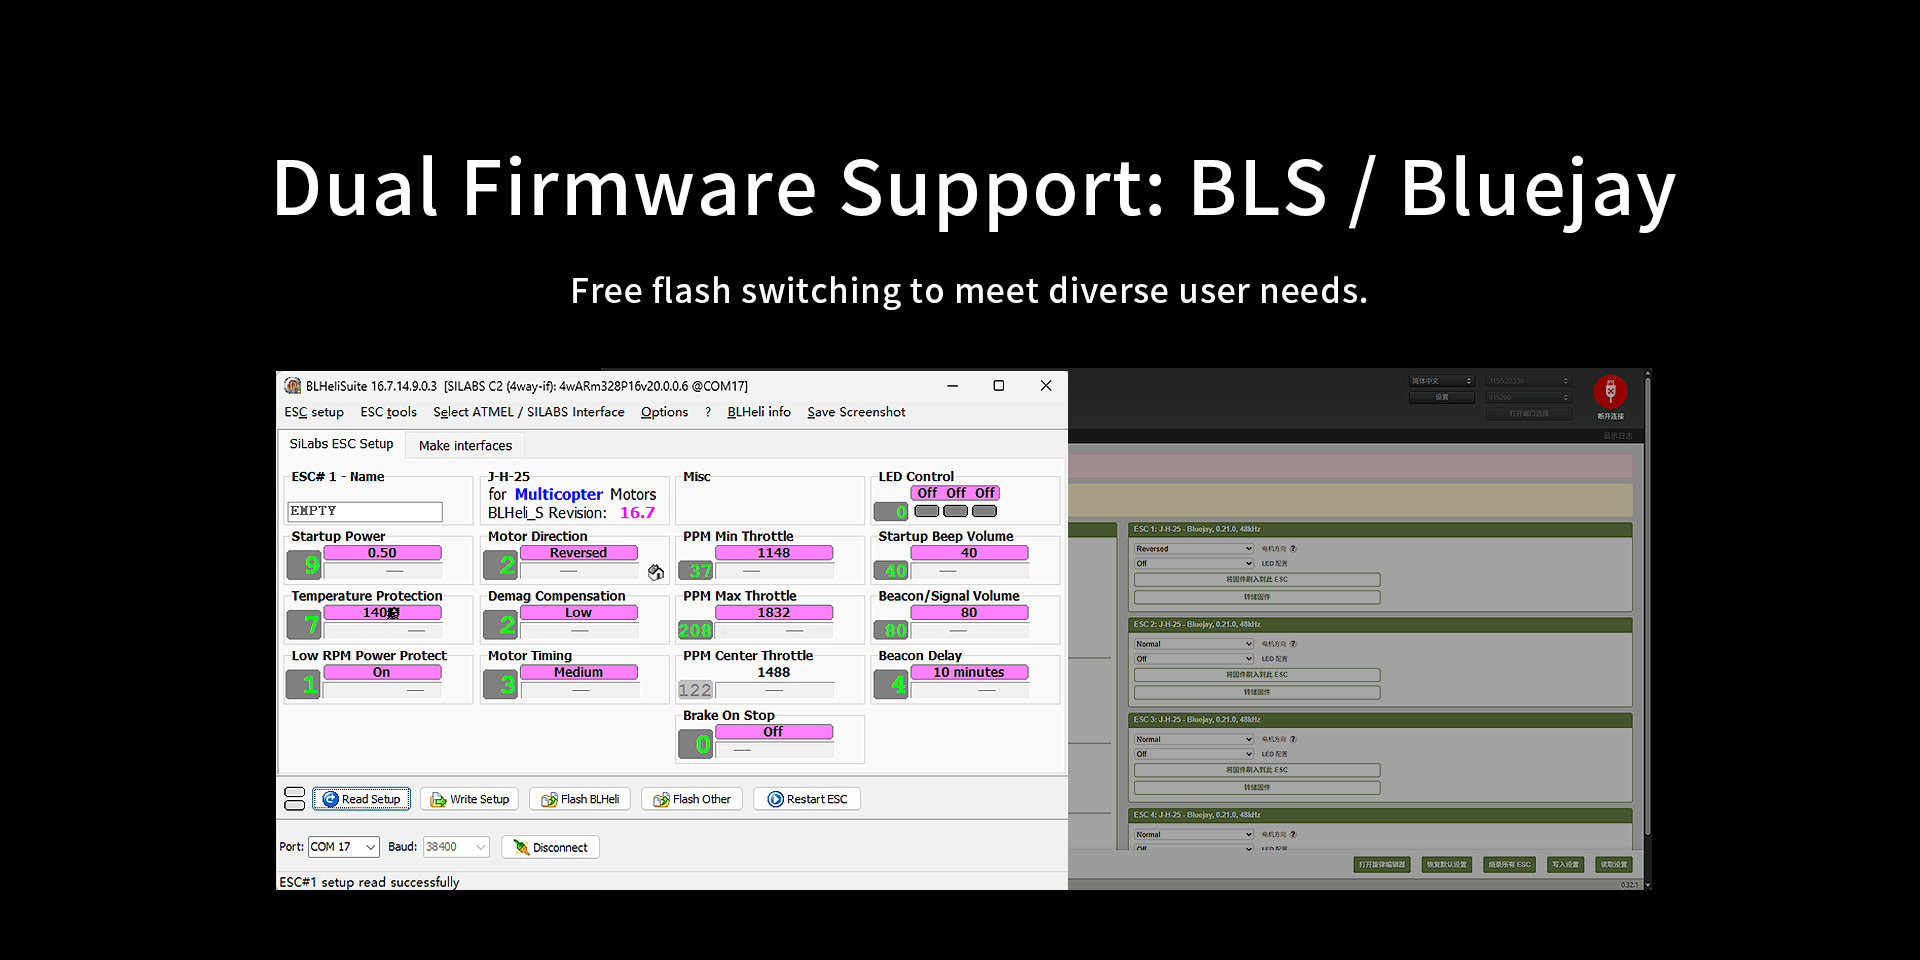Click the Write Setup button
The height and width of the screenshot is (960, 1920).
tap(470, 799)
